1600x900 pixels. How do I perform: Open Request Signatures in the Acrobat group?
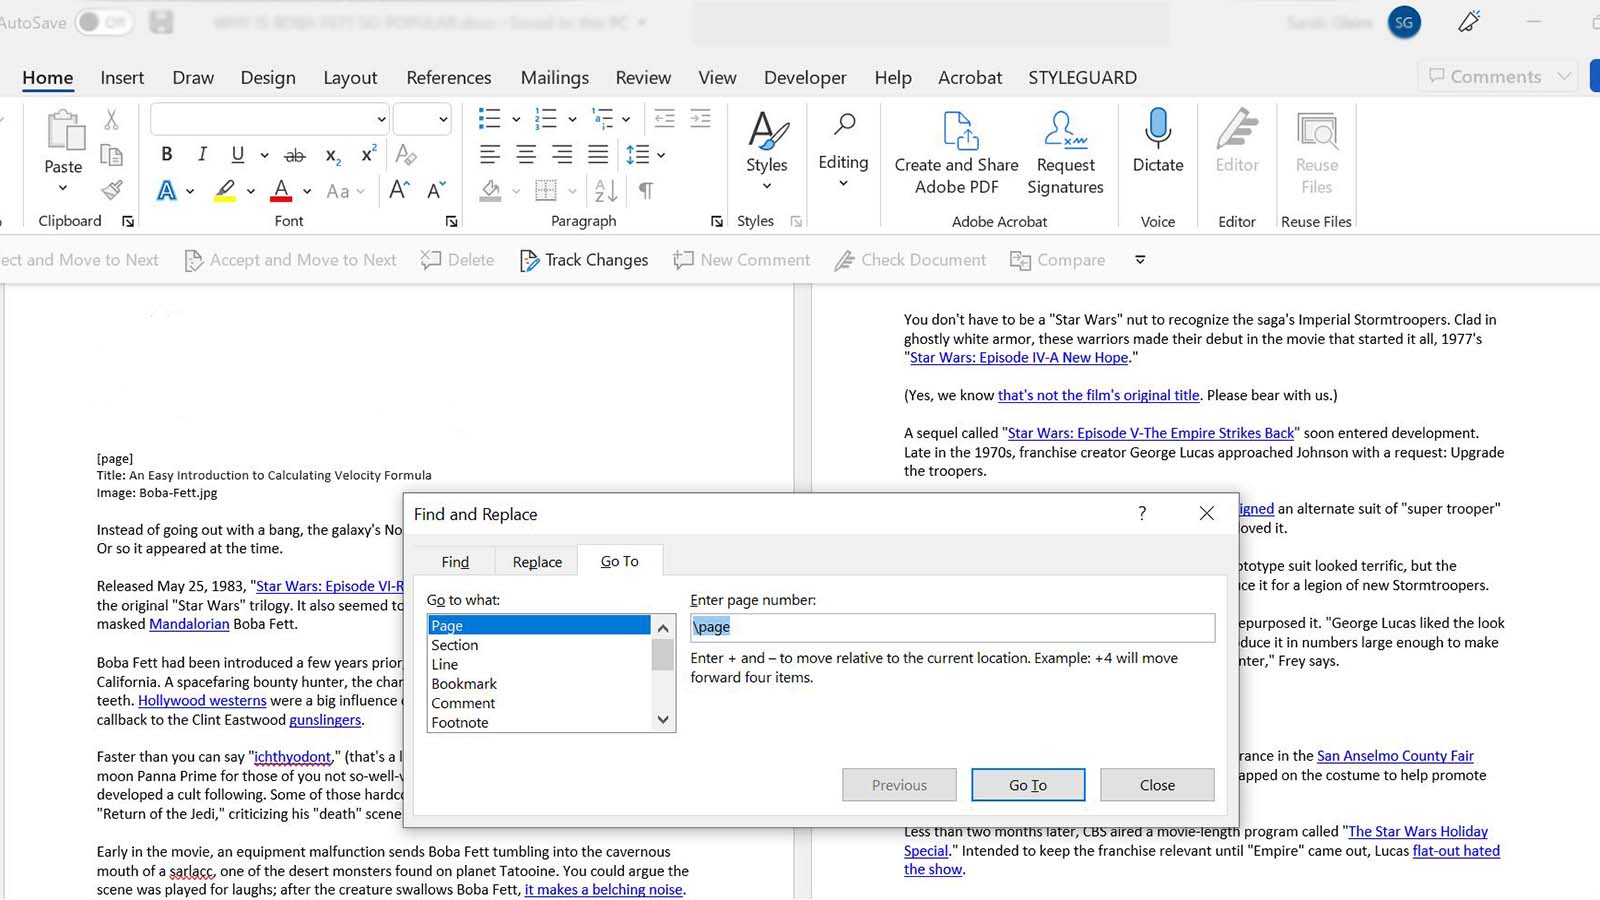(x=1064, y=152)
